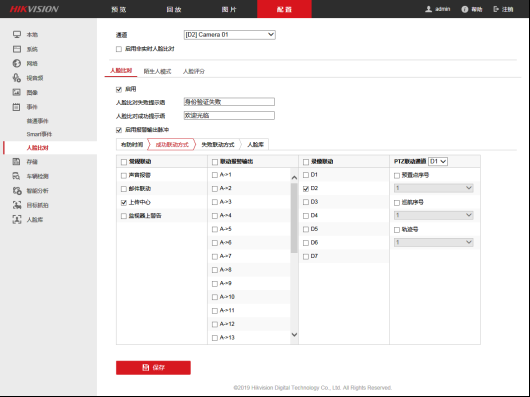Open the 车辆检测 (Vehicle Detection) icon in sidebar

click(x=17, y=176)
